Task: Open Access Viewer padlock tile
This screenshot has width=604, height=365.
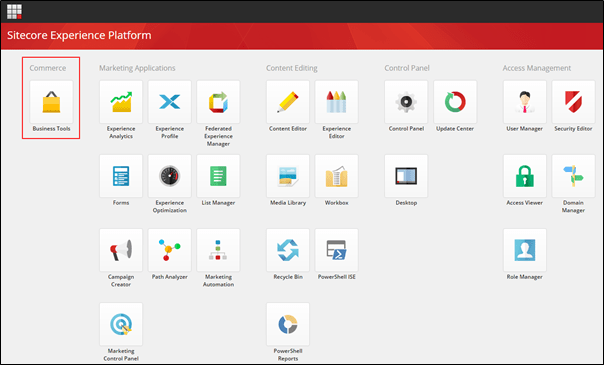Action: pos(525,176)
